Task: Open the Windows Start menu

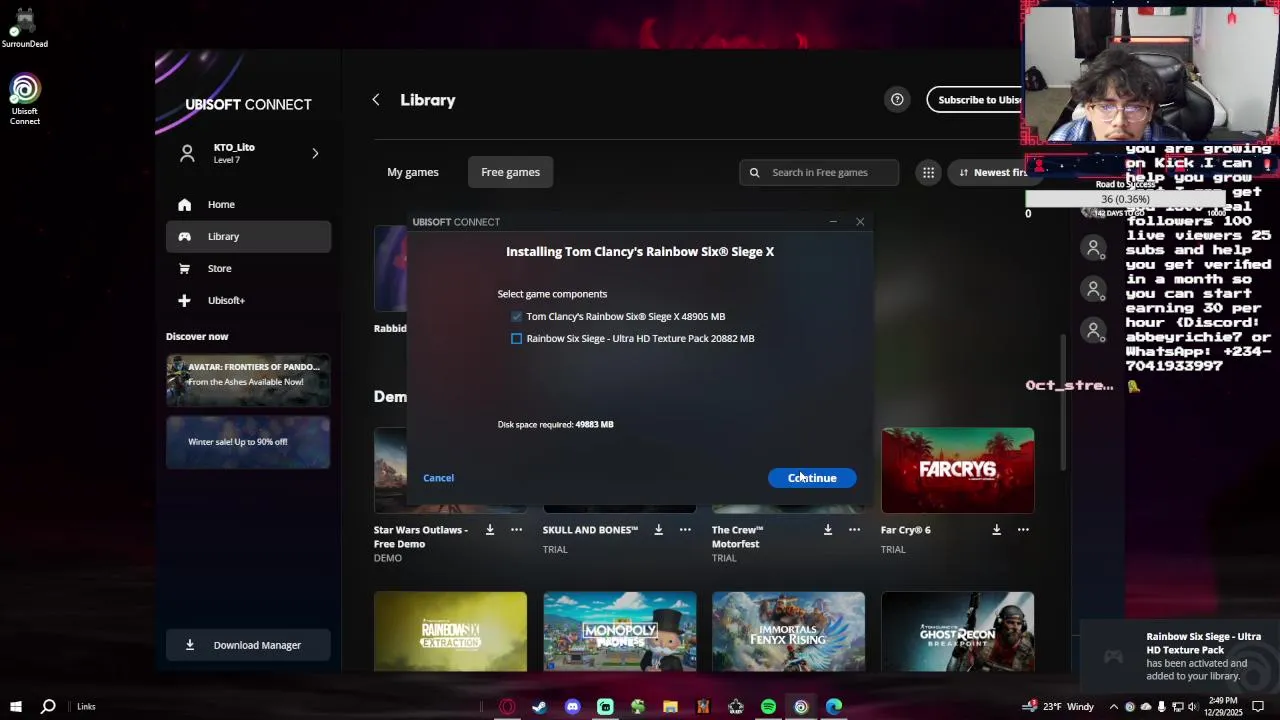Action: [16, 707]
